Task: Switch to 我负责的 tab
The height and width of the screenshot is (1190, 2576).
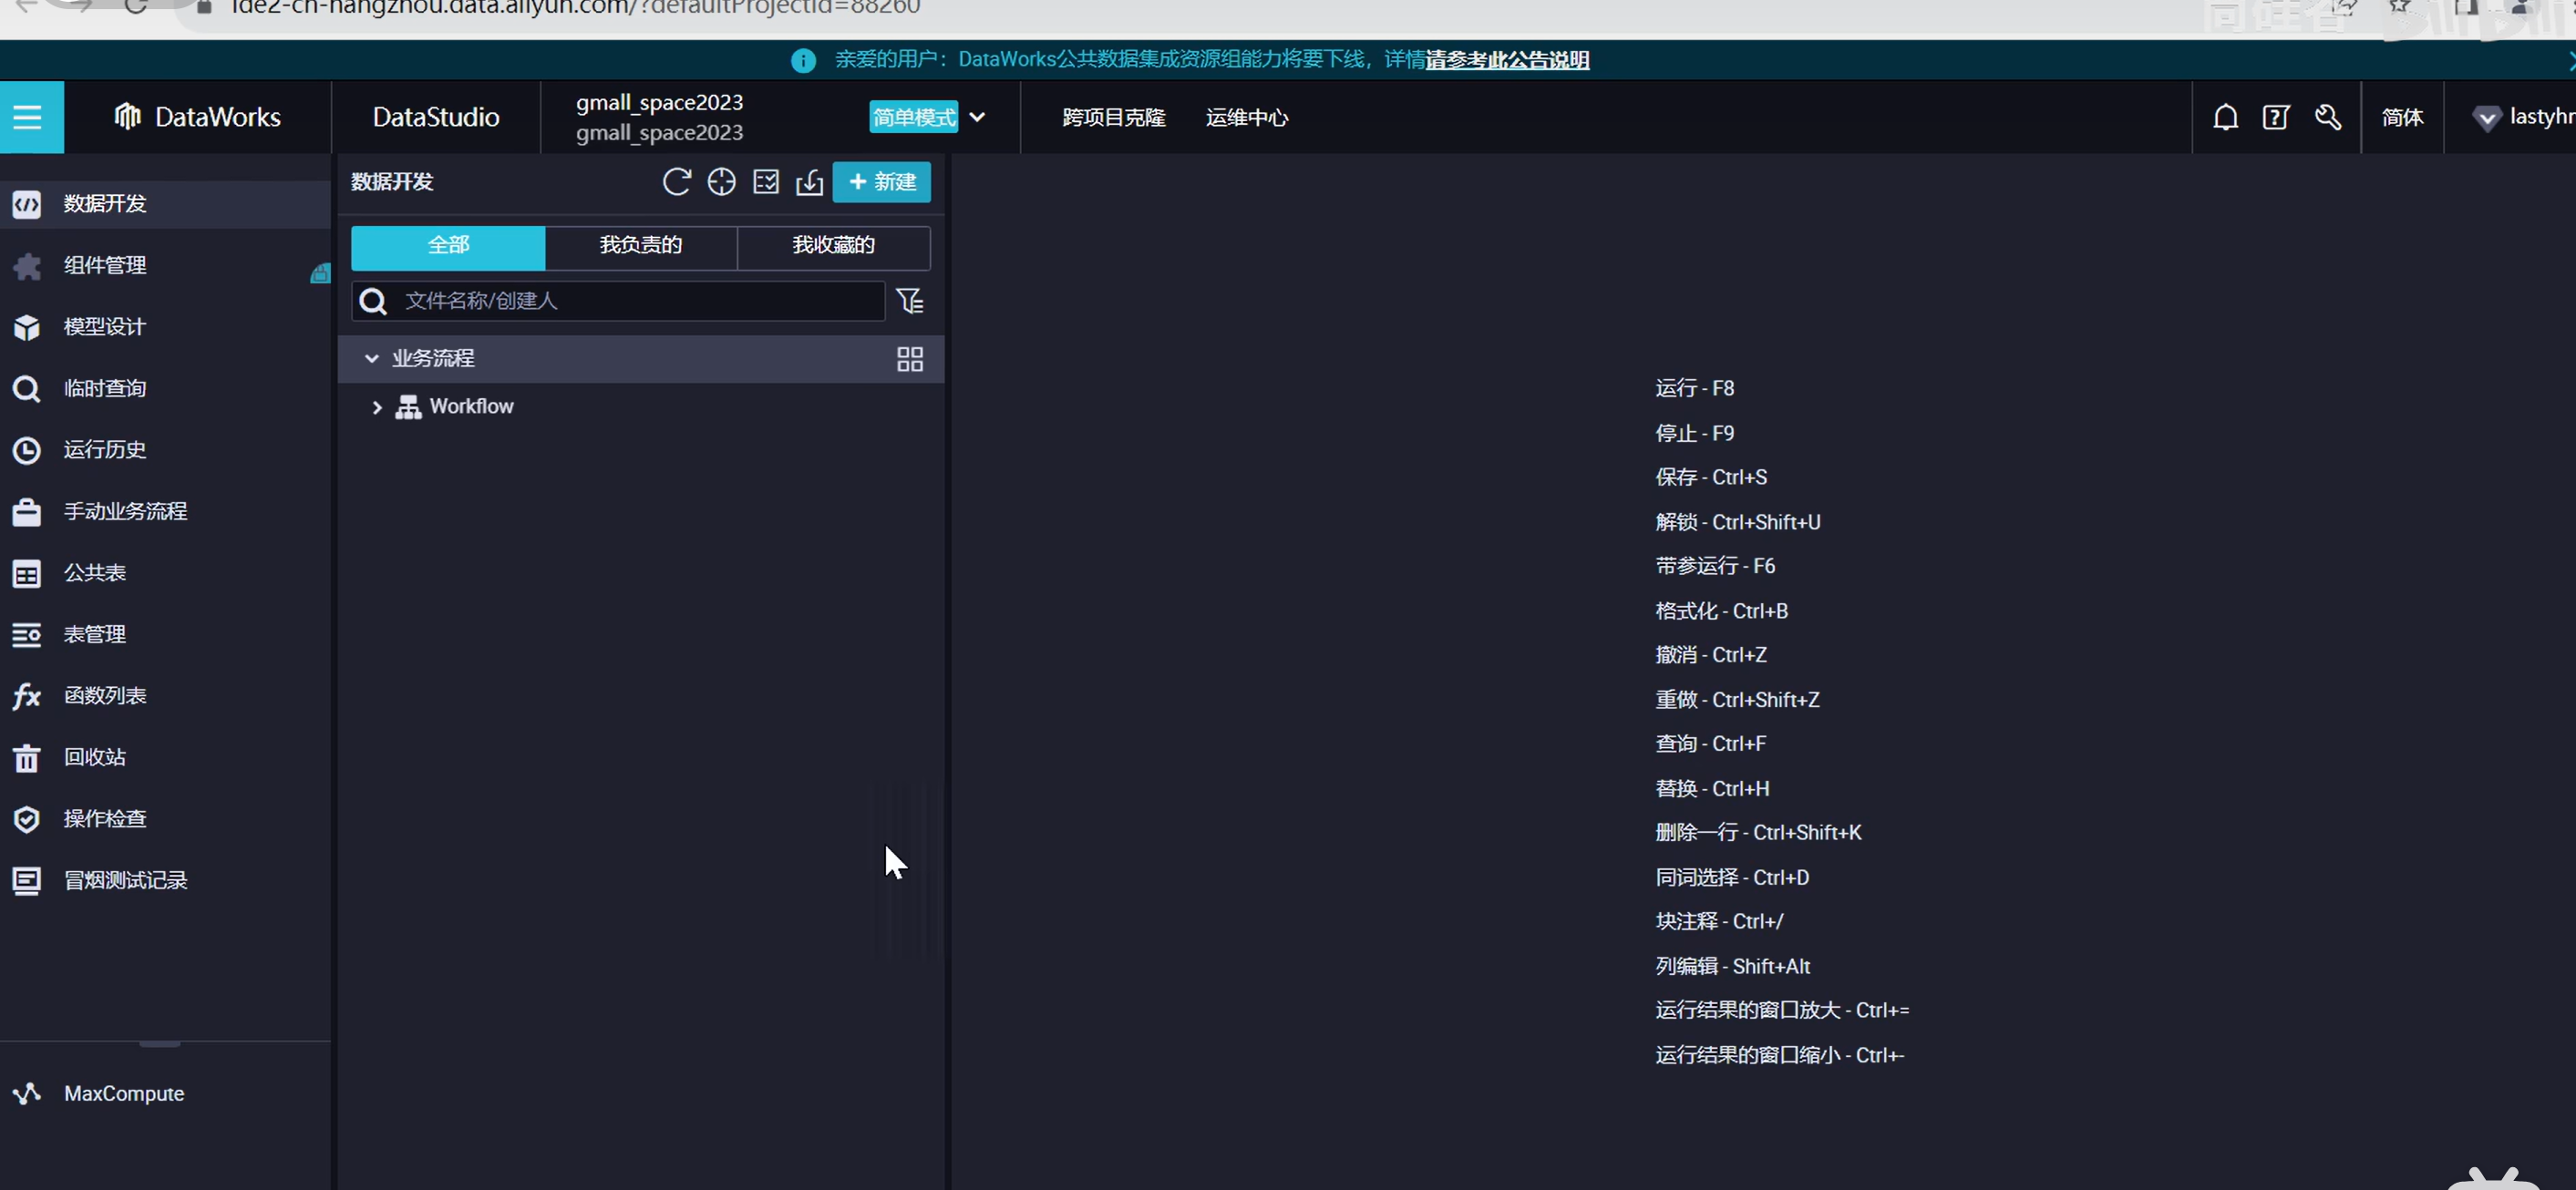Action: (x=640, y=246)
